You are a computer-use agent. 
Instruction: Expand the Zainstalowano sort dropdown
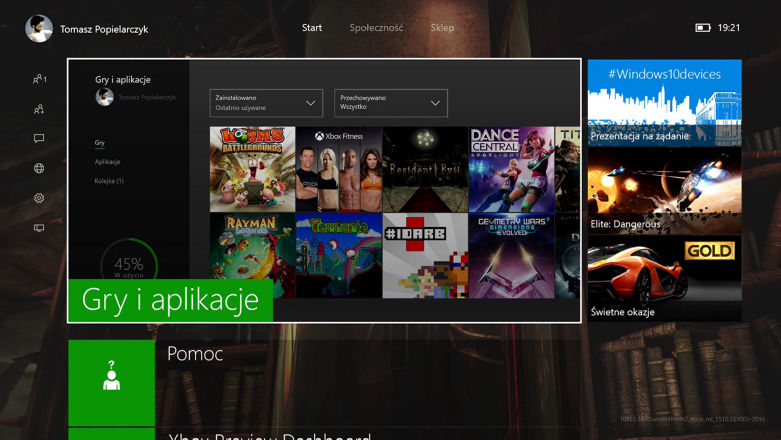click(266, 103)
